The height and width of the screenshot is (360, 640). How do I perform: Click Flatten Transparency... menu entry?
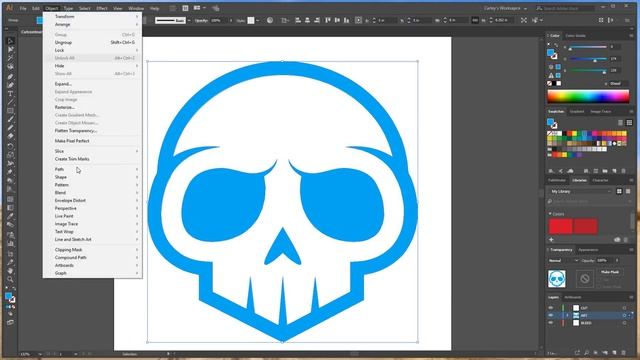[x=76, y=131]
